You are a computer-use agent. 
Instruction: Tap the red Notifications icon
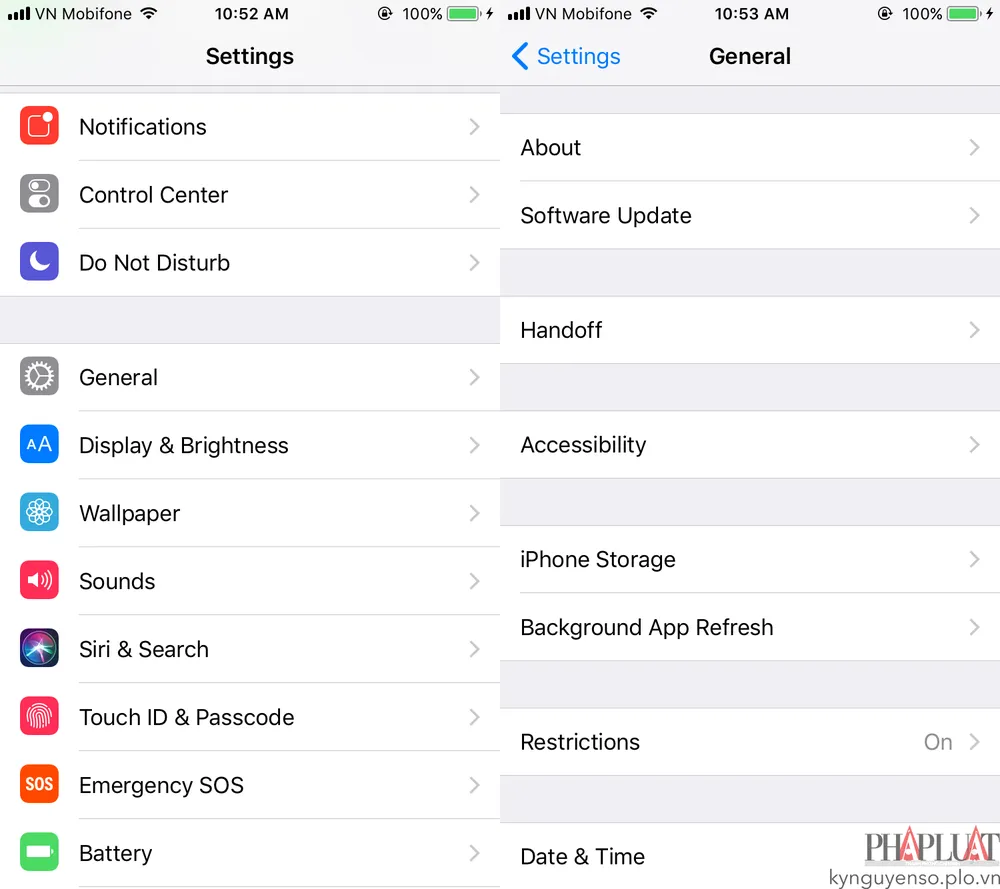(x=39, y=126)
